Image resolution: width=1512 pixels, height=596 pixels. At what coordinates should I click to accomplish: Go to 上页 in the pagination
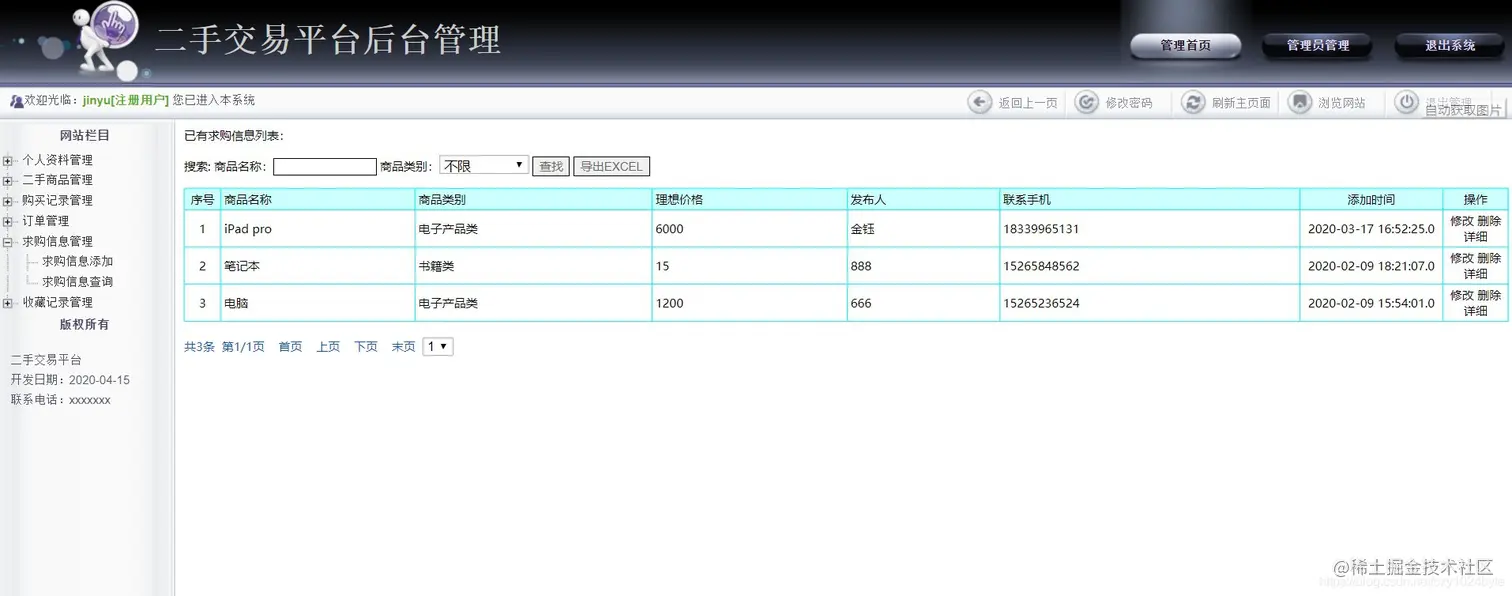(328, 347)
